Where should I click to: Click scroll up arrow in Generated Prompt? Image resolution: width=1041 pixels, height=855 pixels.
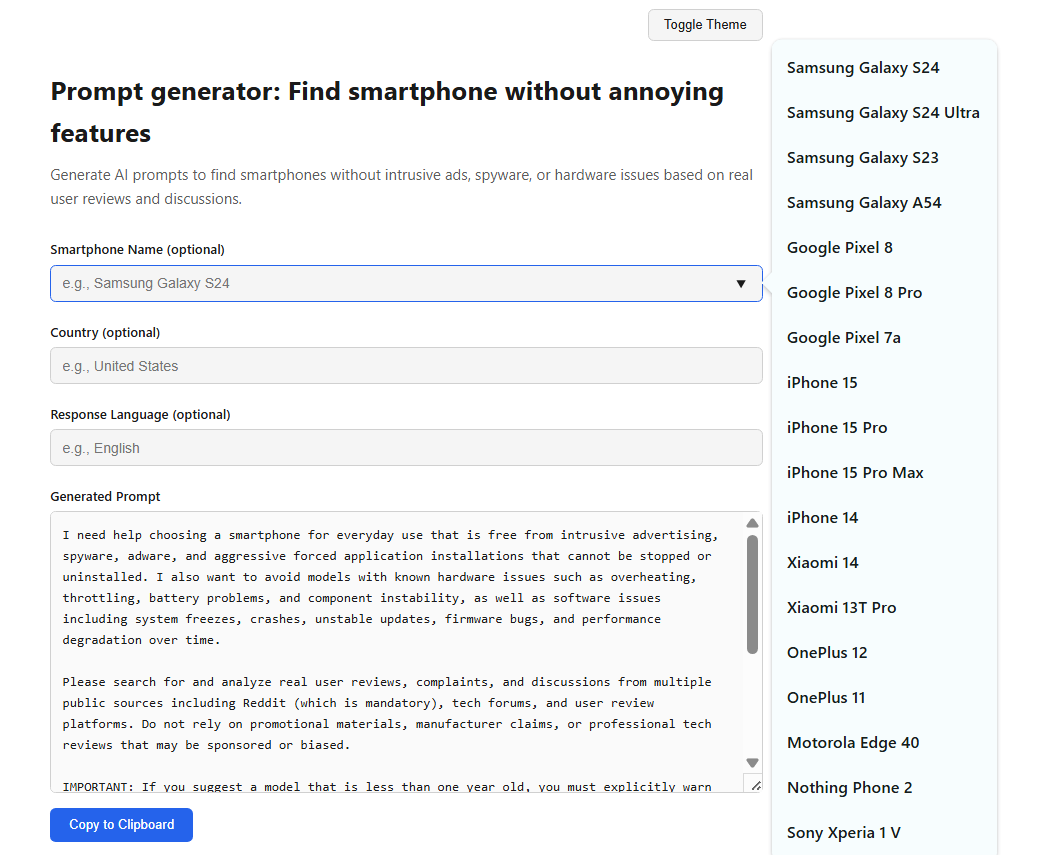point(752,523)
